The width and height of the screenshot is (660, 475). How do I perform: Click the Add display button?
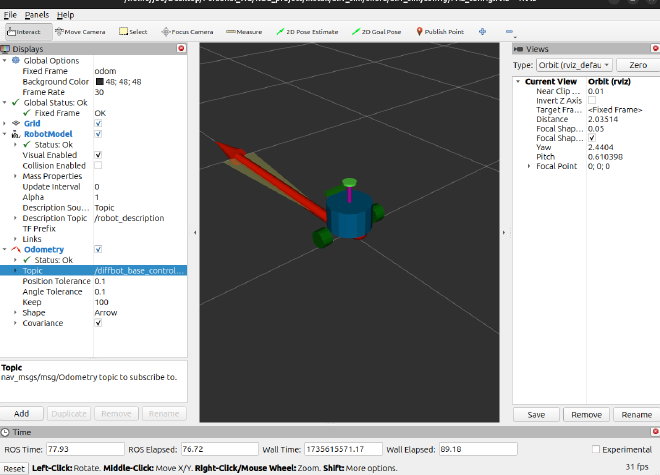point(21,414)
